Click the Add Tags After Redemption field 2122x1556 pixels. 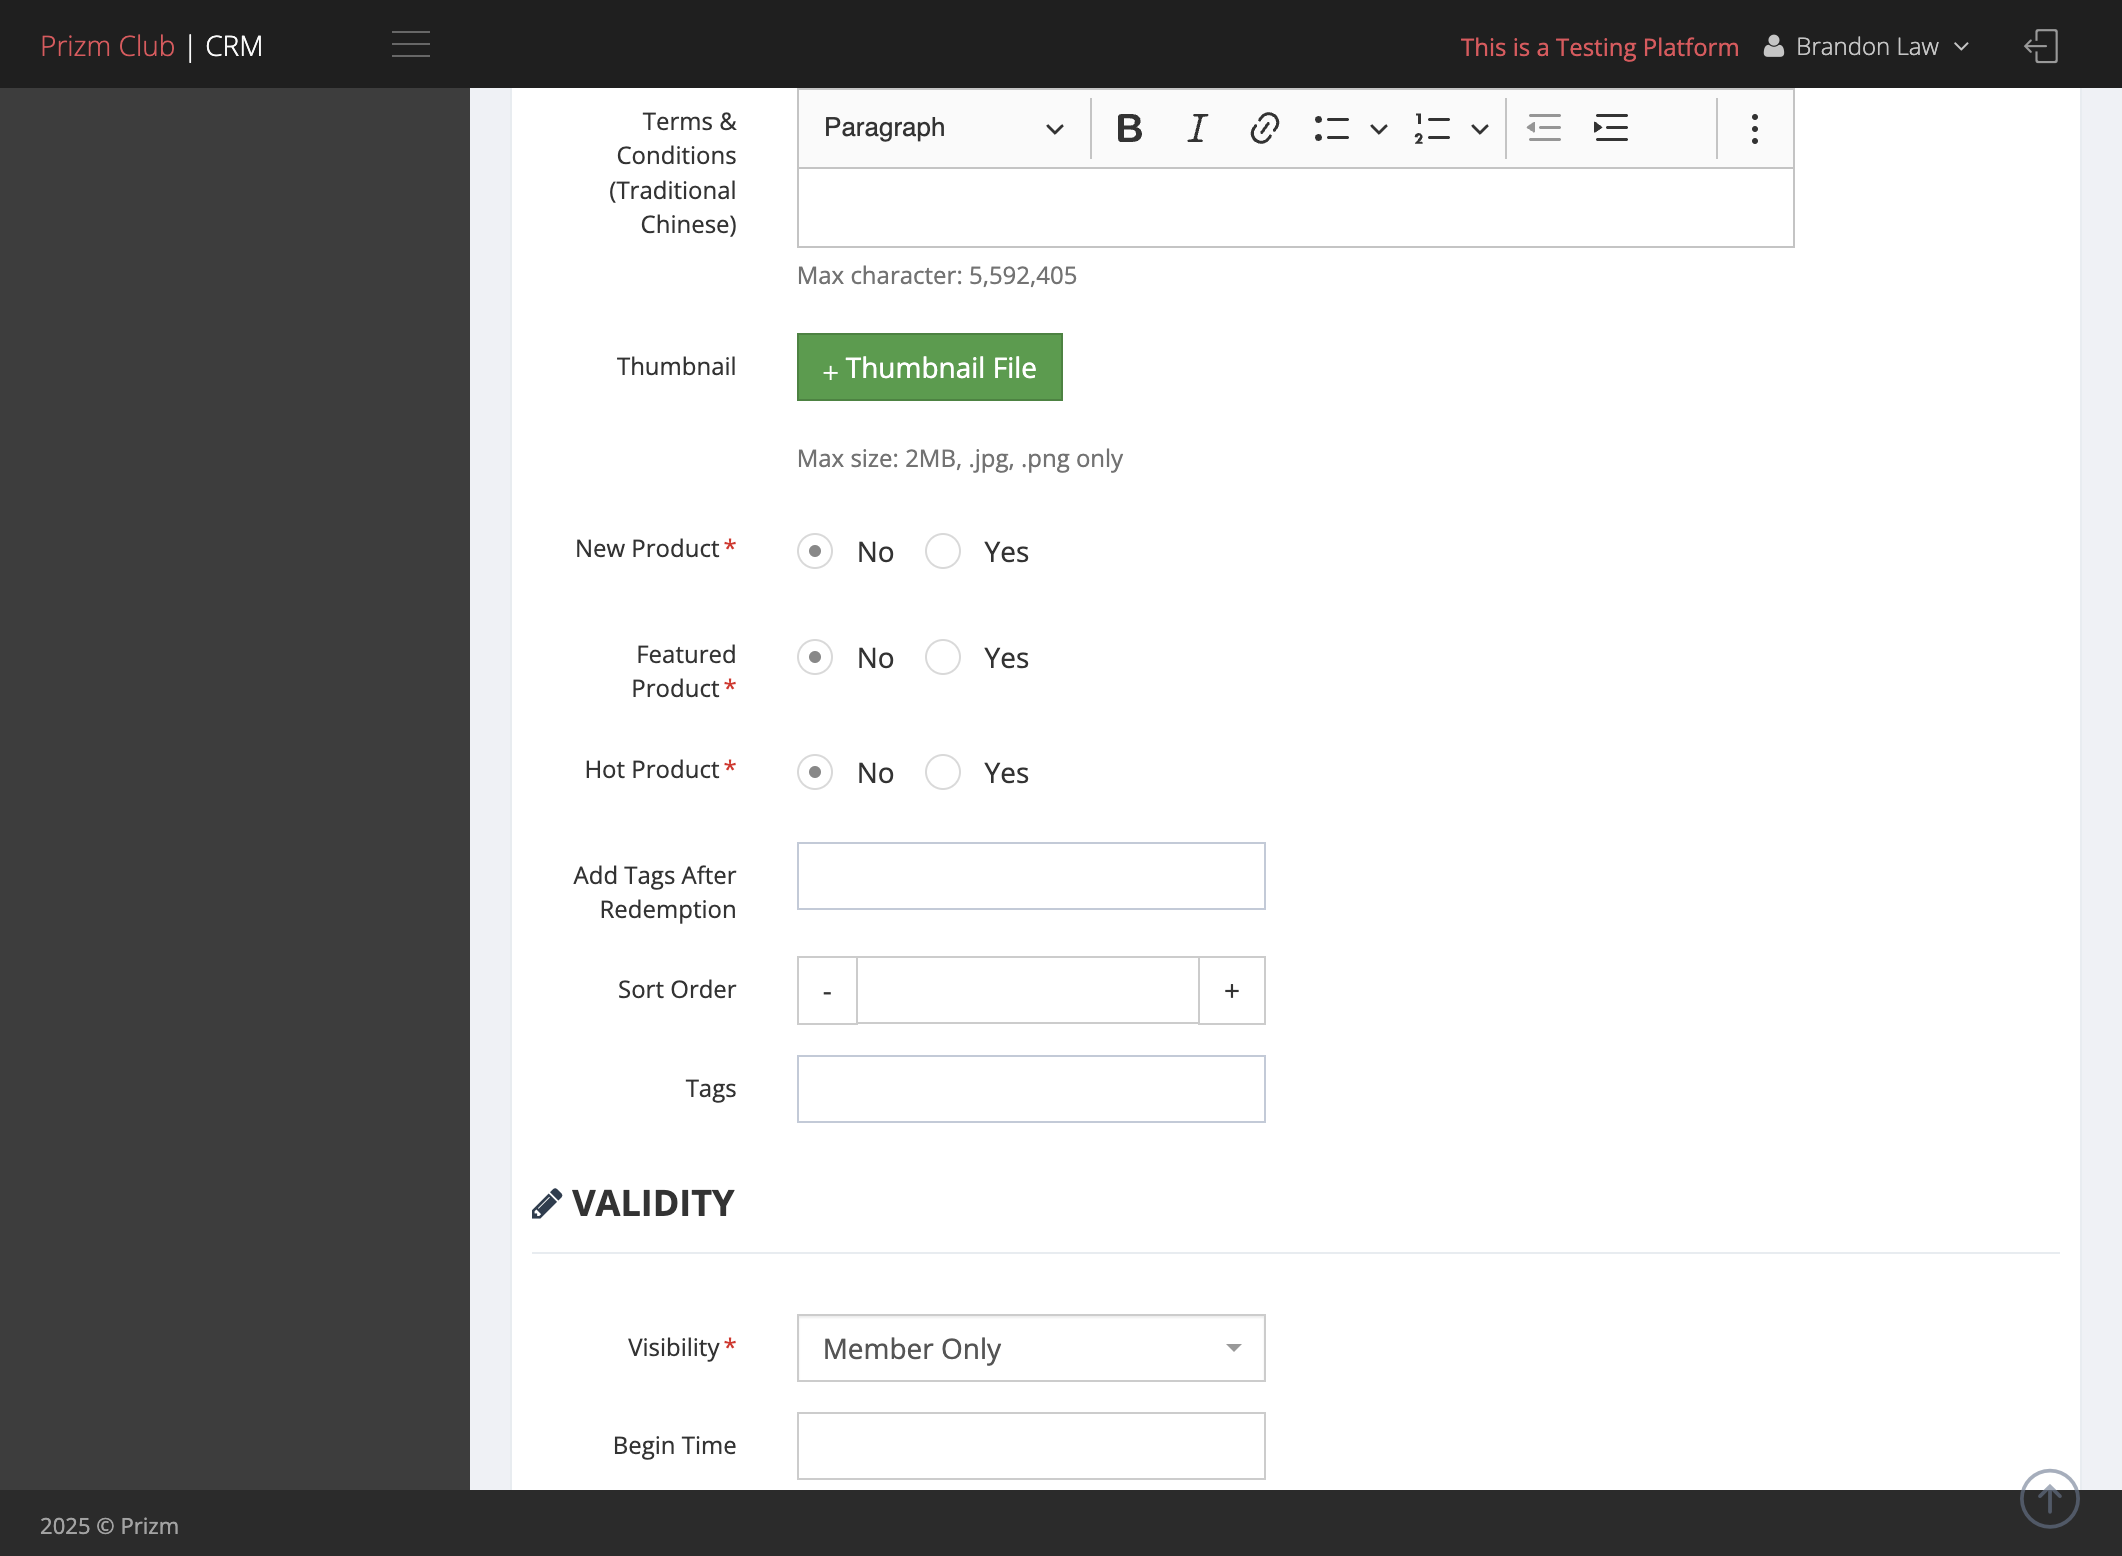coord(1031,876)
